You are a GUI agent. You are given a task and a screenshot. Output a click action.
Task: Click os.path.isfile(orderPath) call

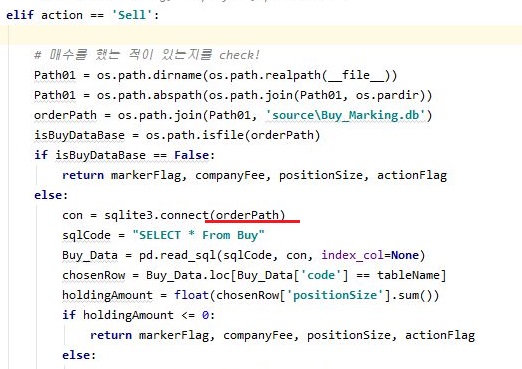(x=233, y=135)
